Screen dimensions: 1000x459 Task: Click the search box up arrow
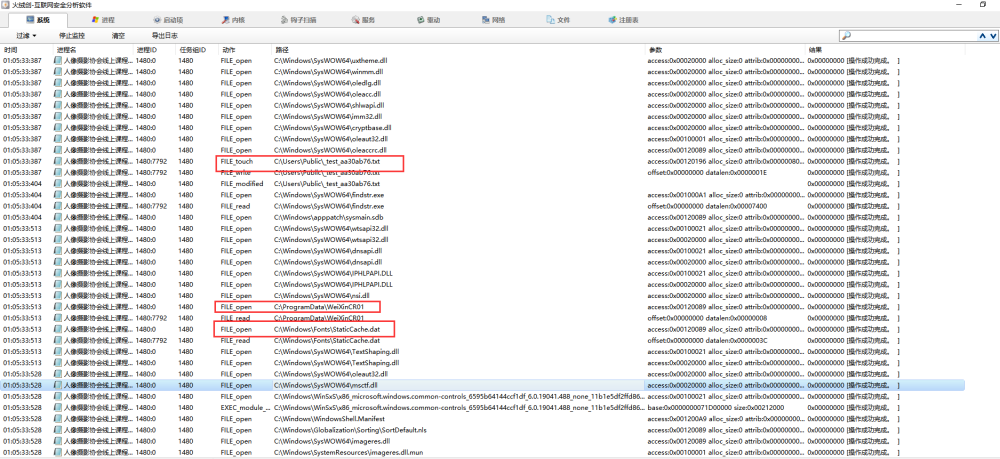tap(983, 36)
